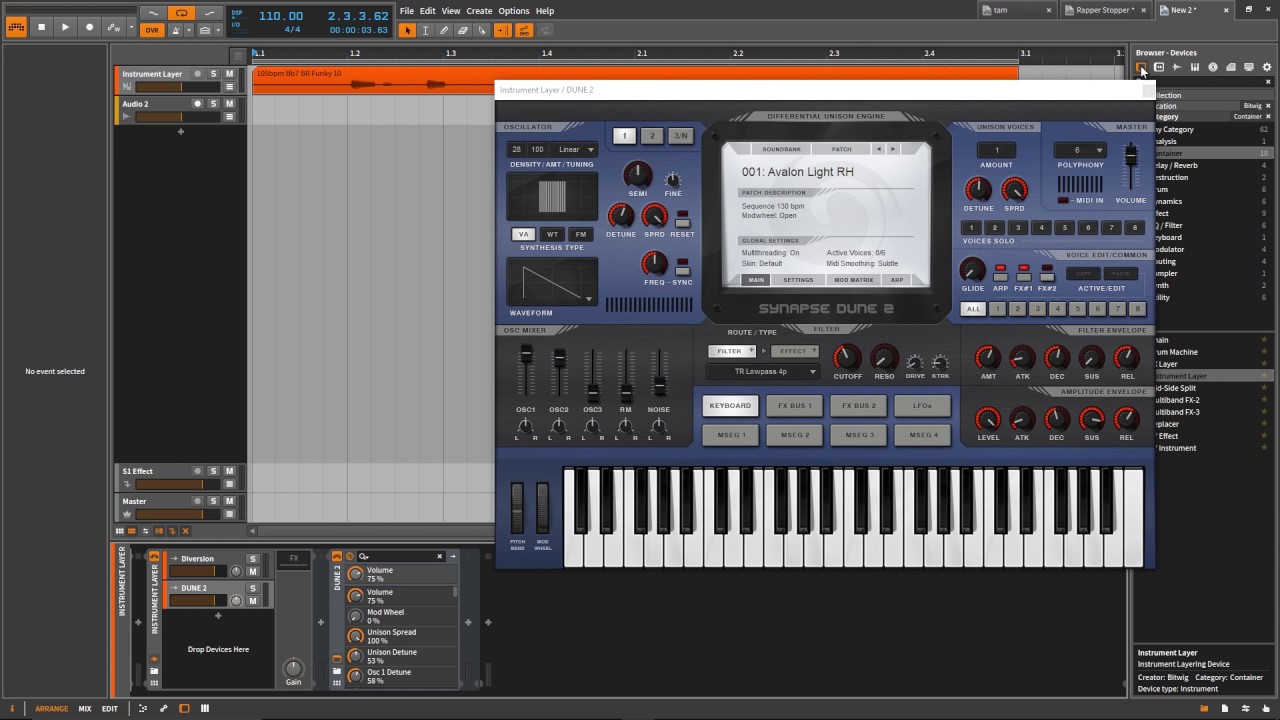The image size is (1280, 720).
Task: Mute the Instrument Layer track
Action: 229,74
